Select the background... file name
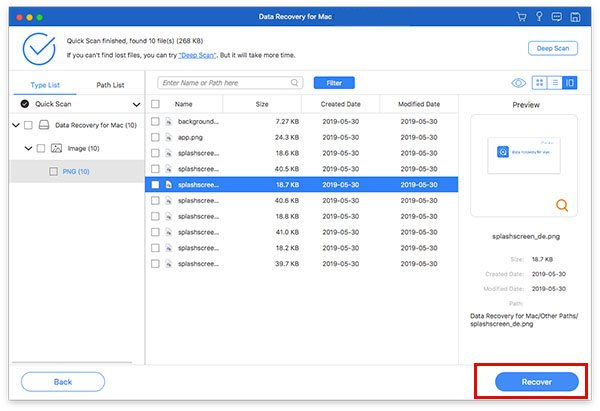 tap(198, 122)
